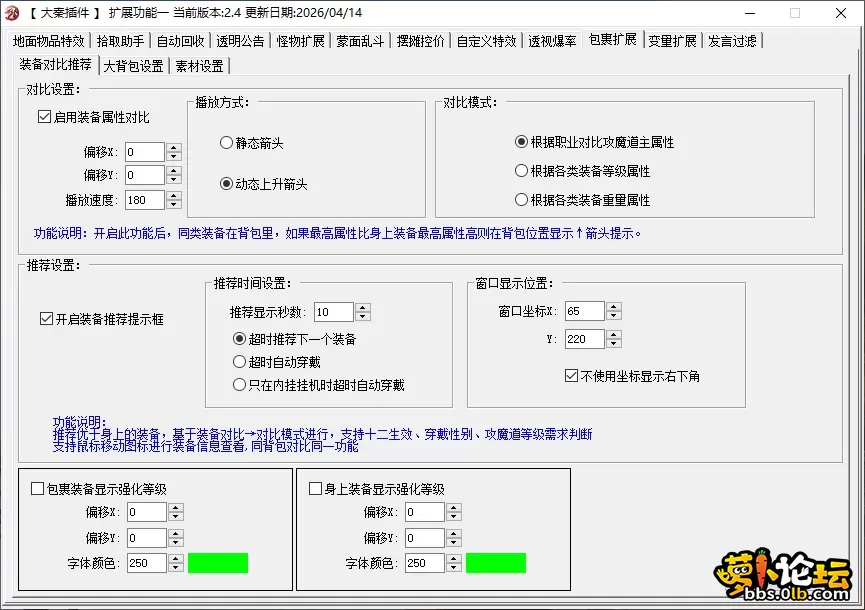This screenshot has height=610, width=865.
Task: Click 身上装备 字体颜色 value field
Action: (425, 563)
